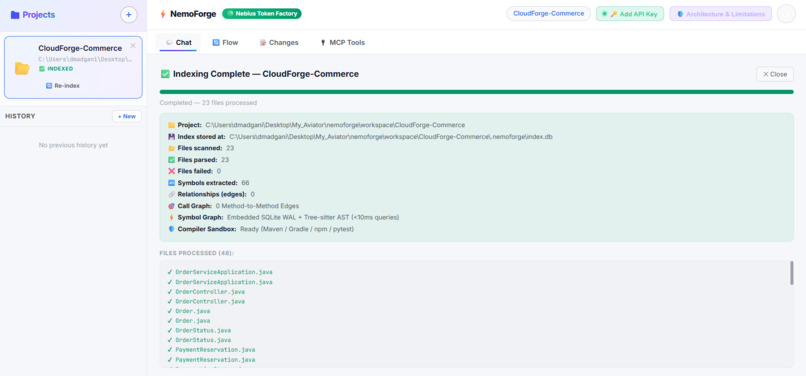Click the Project path text
The height and width of the screenshot is (376, 806).
pyautogui.click(x=335, y=125)
